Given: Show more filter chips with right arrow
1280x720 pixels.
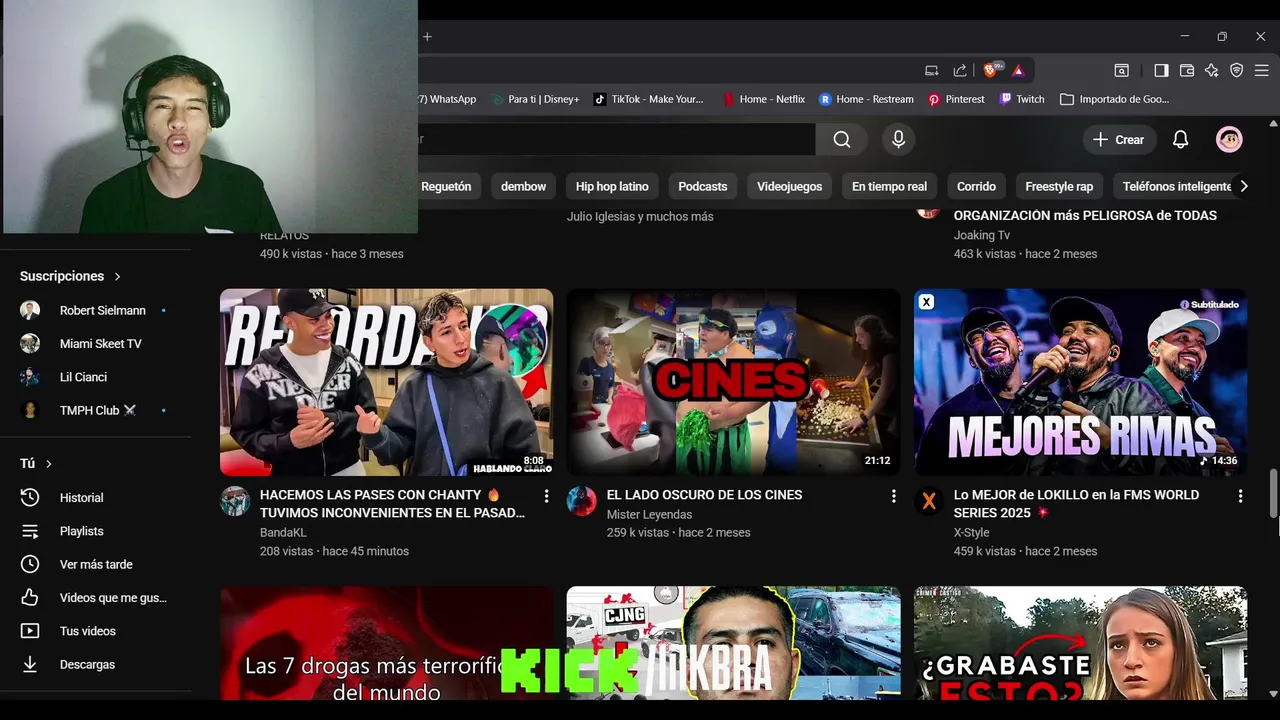Looking at the screenshot, I should pyautogui.click(x=1244, y=186).
